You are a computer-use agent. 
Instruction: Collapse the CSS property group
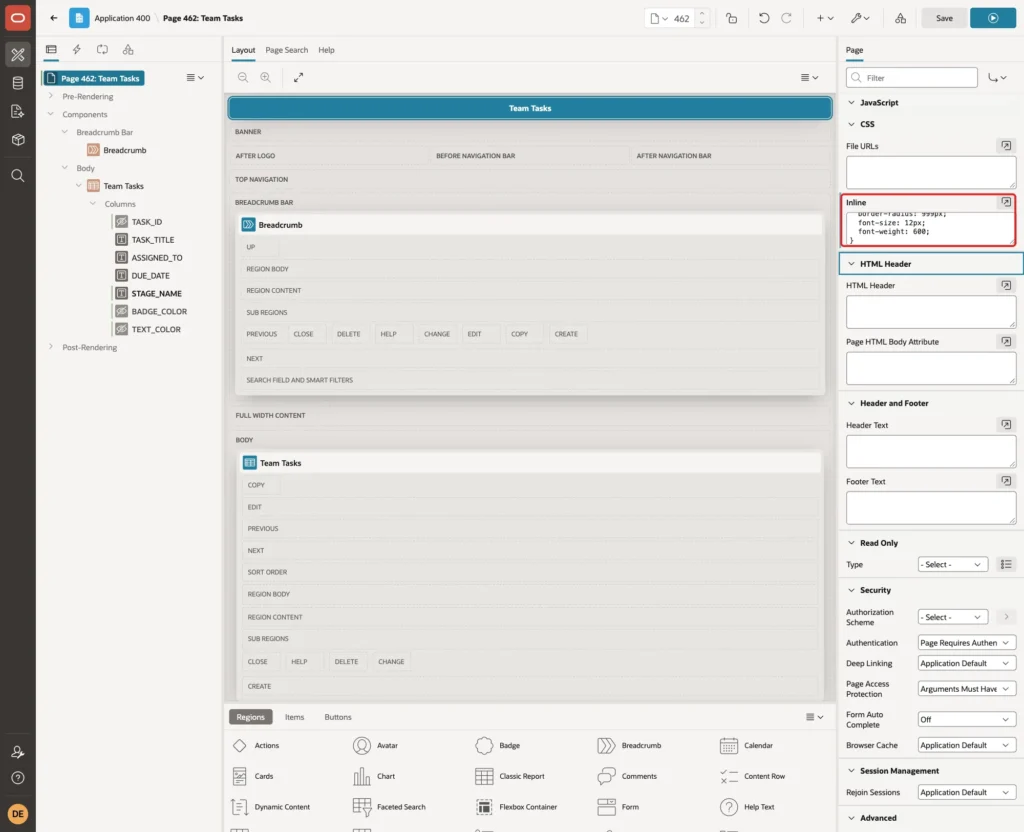click(x=851, y=124)
